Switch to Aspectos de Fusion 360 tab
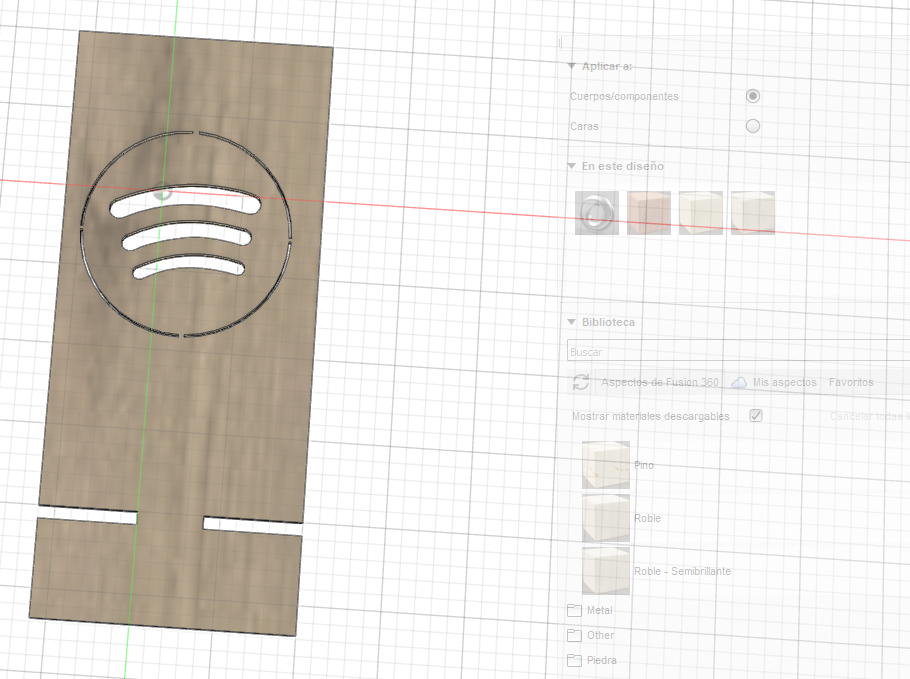The width and height of the screenshot is (910, 679). tap(659, 382)
